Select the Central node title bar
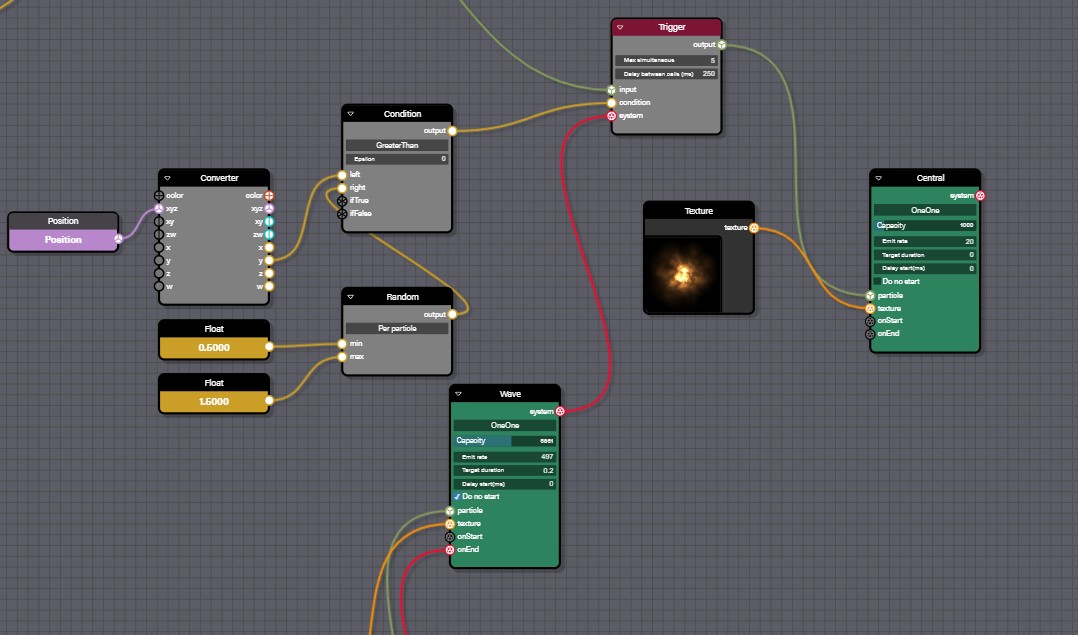 pos(925,178)
